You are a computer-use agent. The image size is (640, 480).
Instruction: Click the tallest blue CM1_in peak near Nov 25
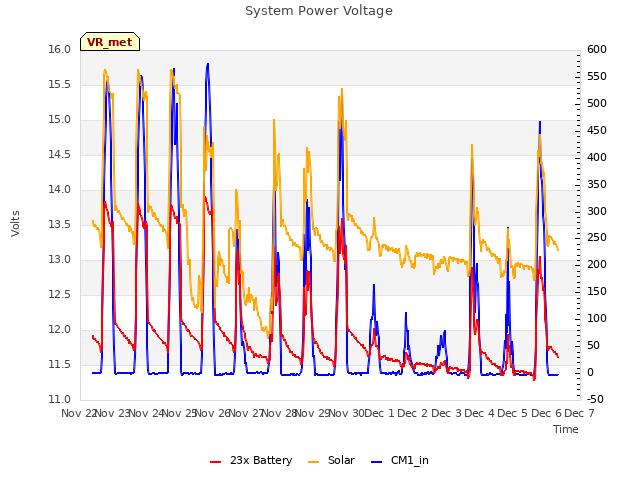[208, 64]
